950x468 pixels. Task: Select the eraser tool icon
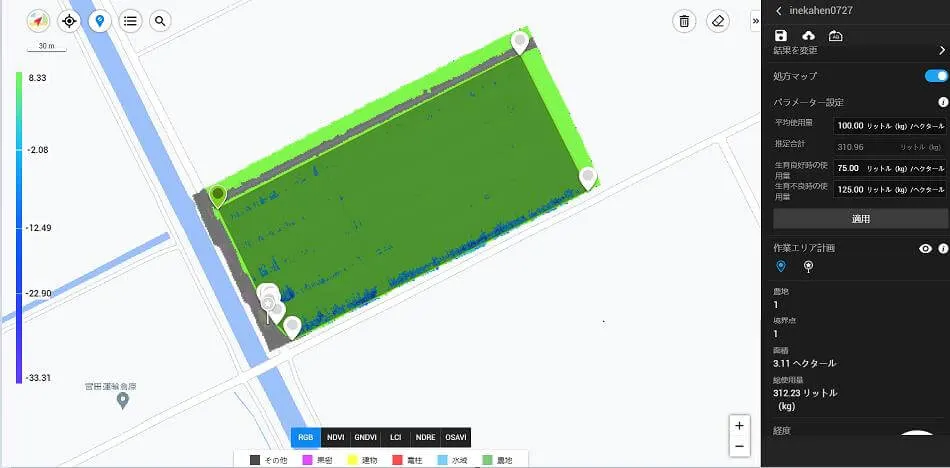[718, 21]
